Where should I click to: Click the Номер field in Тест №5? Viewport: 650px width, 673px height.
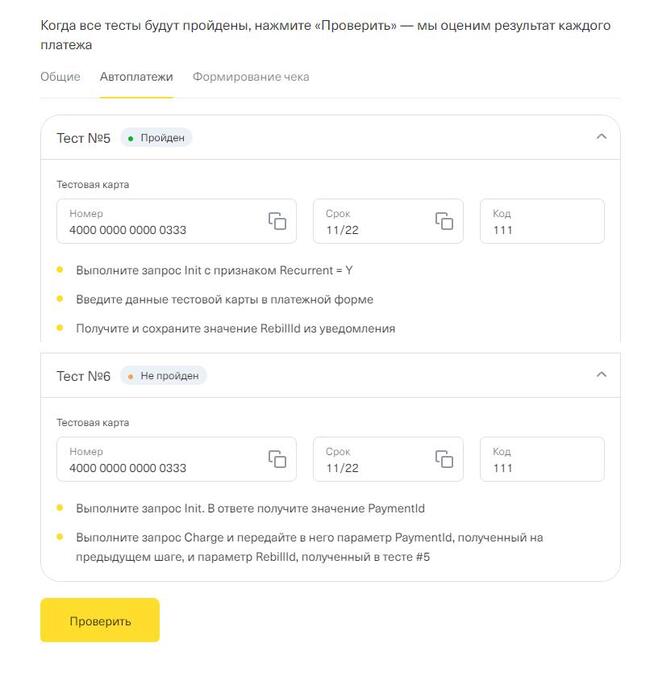tap(160, 222)
